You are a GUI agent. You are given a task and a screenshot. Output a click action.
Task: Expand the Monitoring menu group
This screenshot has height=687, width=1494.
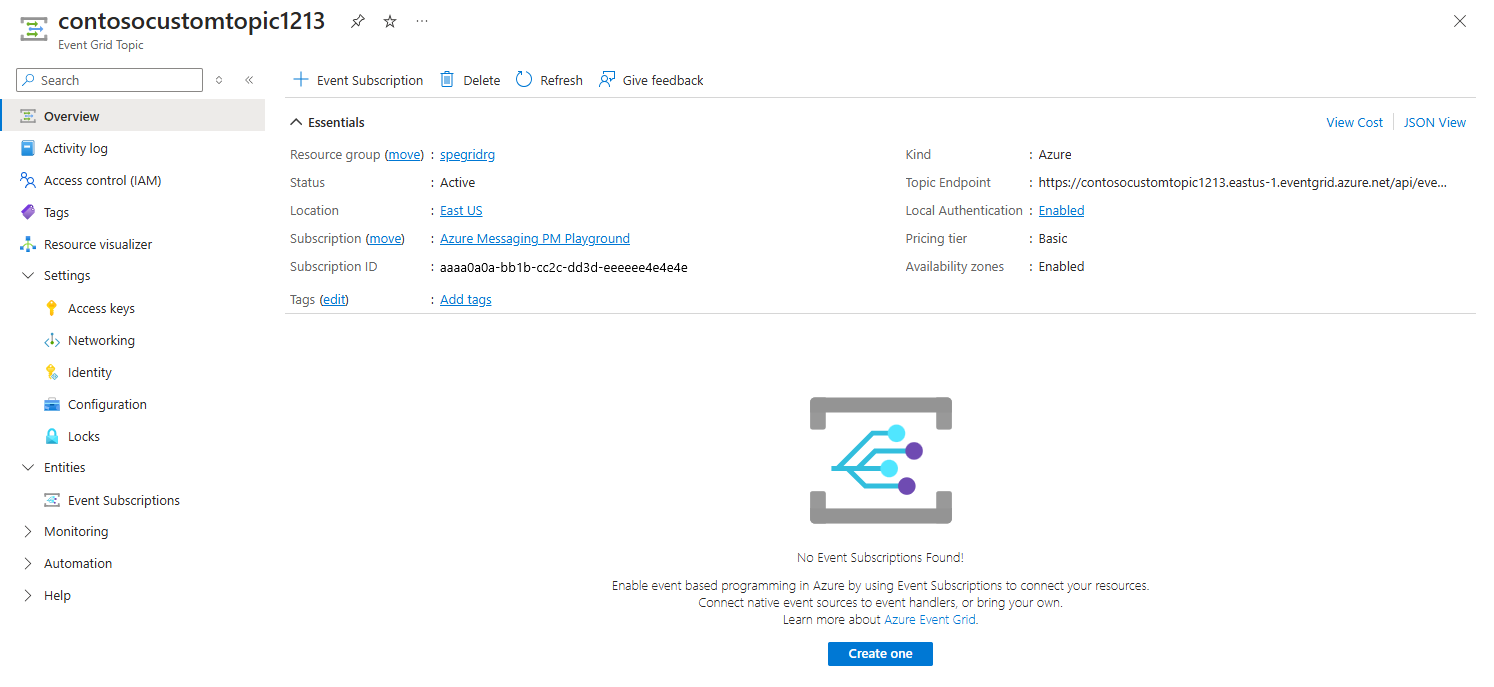click(28, 531)
